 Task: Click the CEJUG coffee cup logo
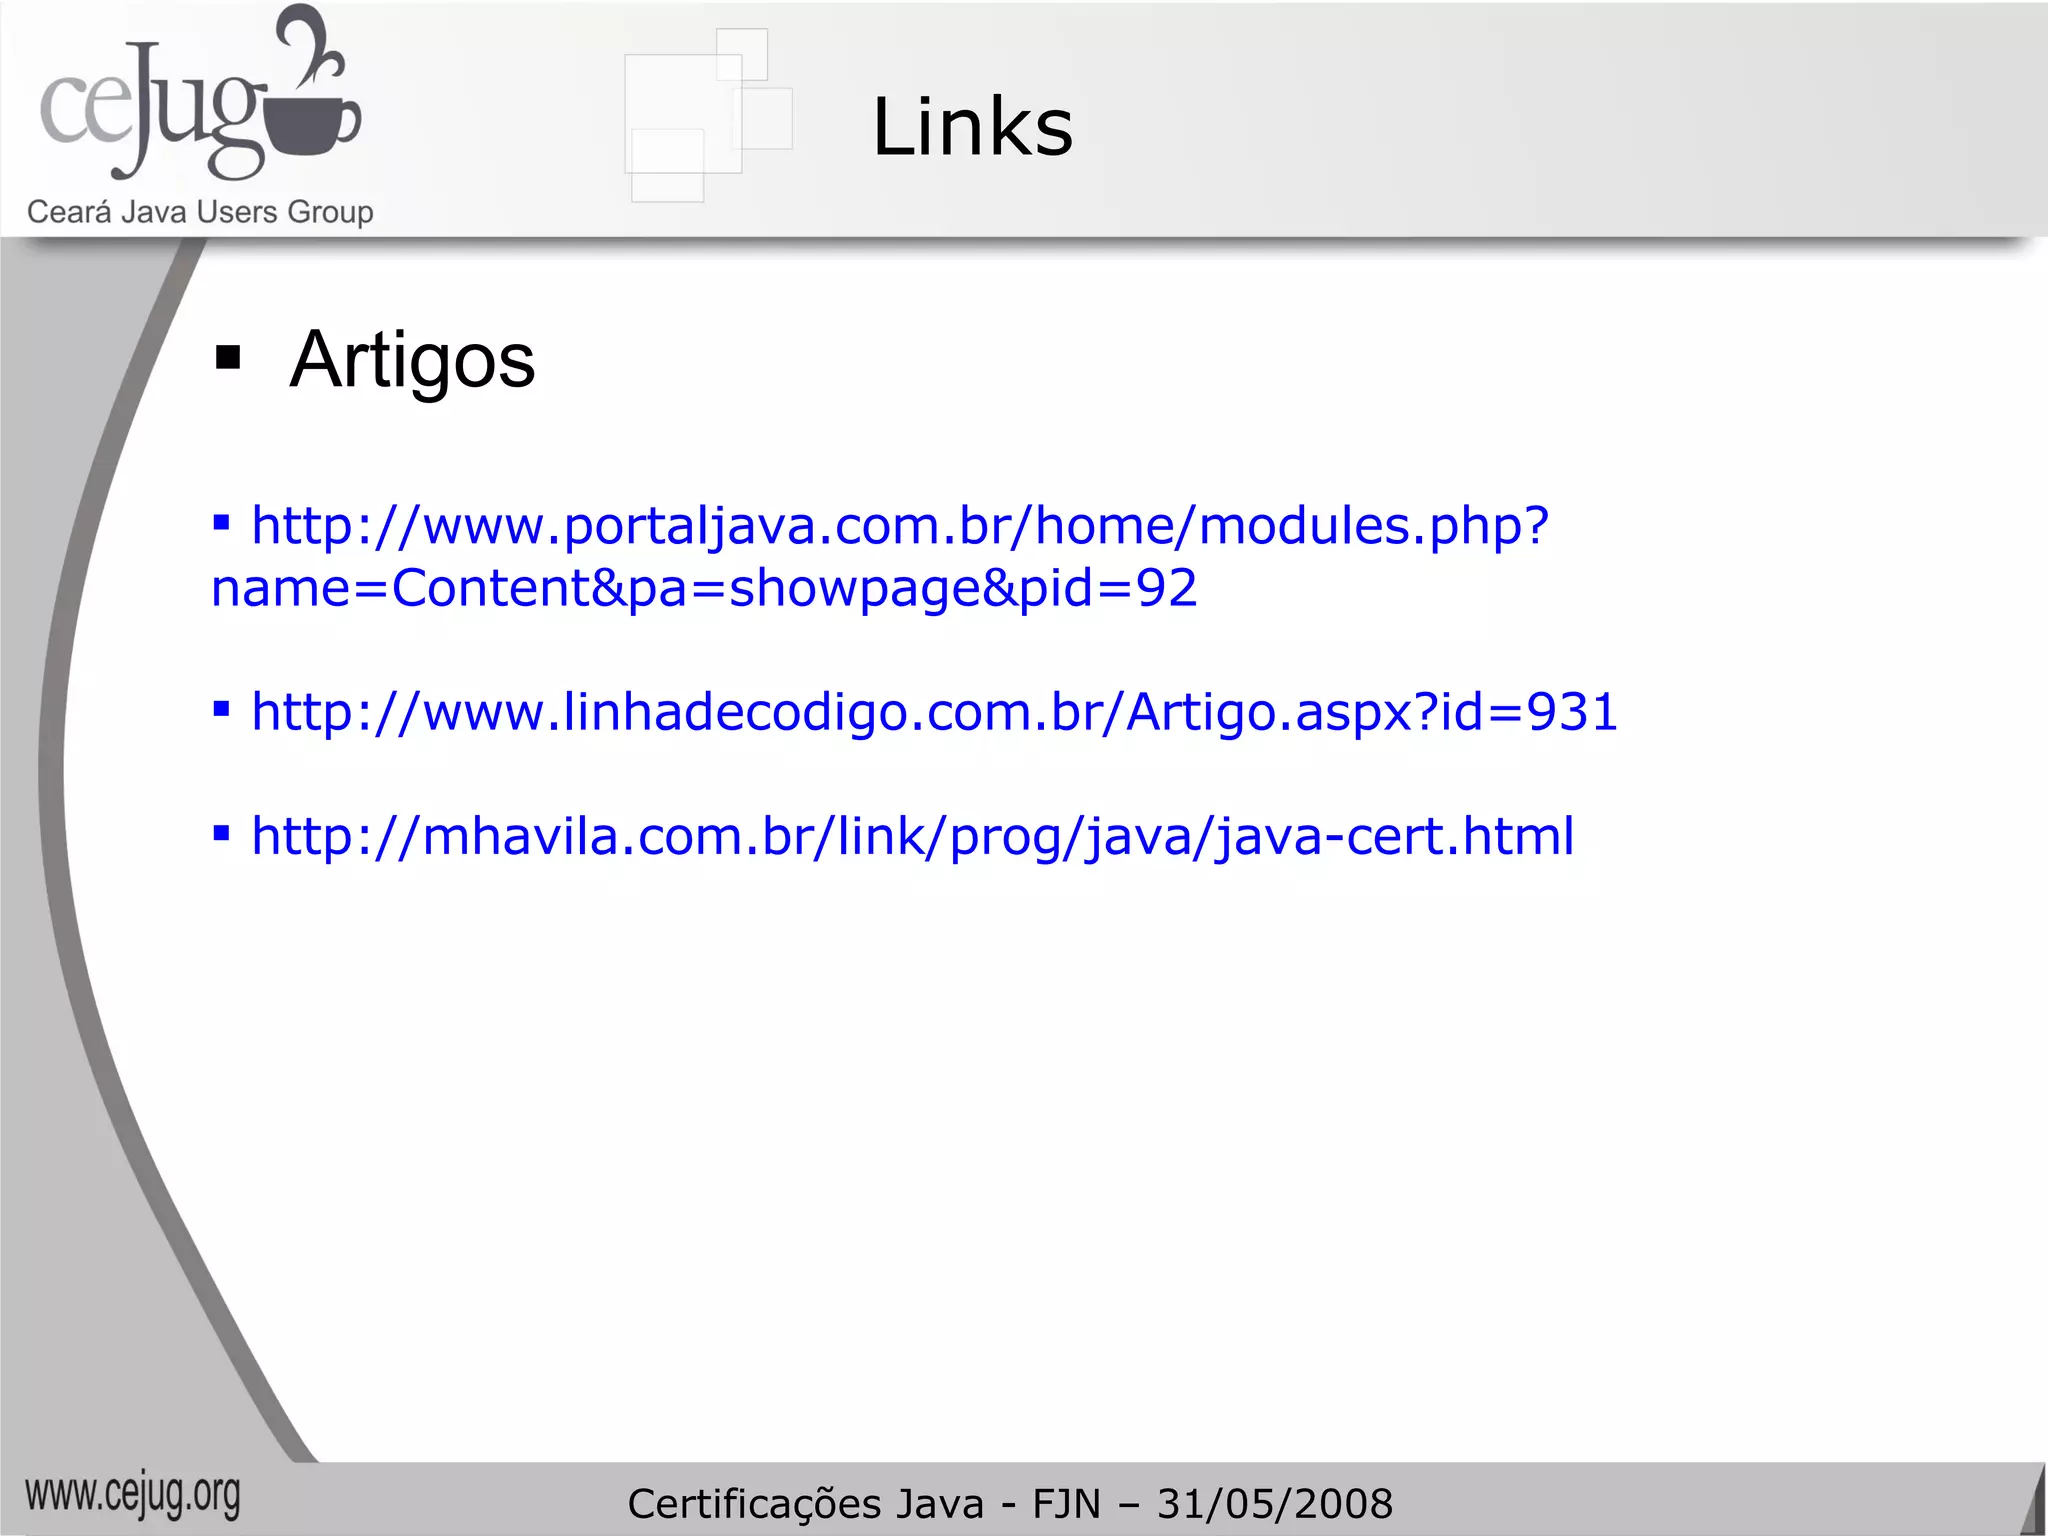[200, 93]
